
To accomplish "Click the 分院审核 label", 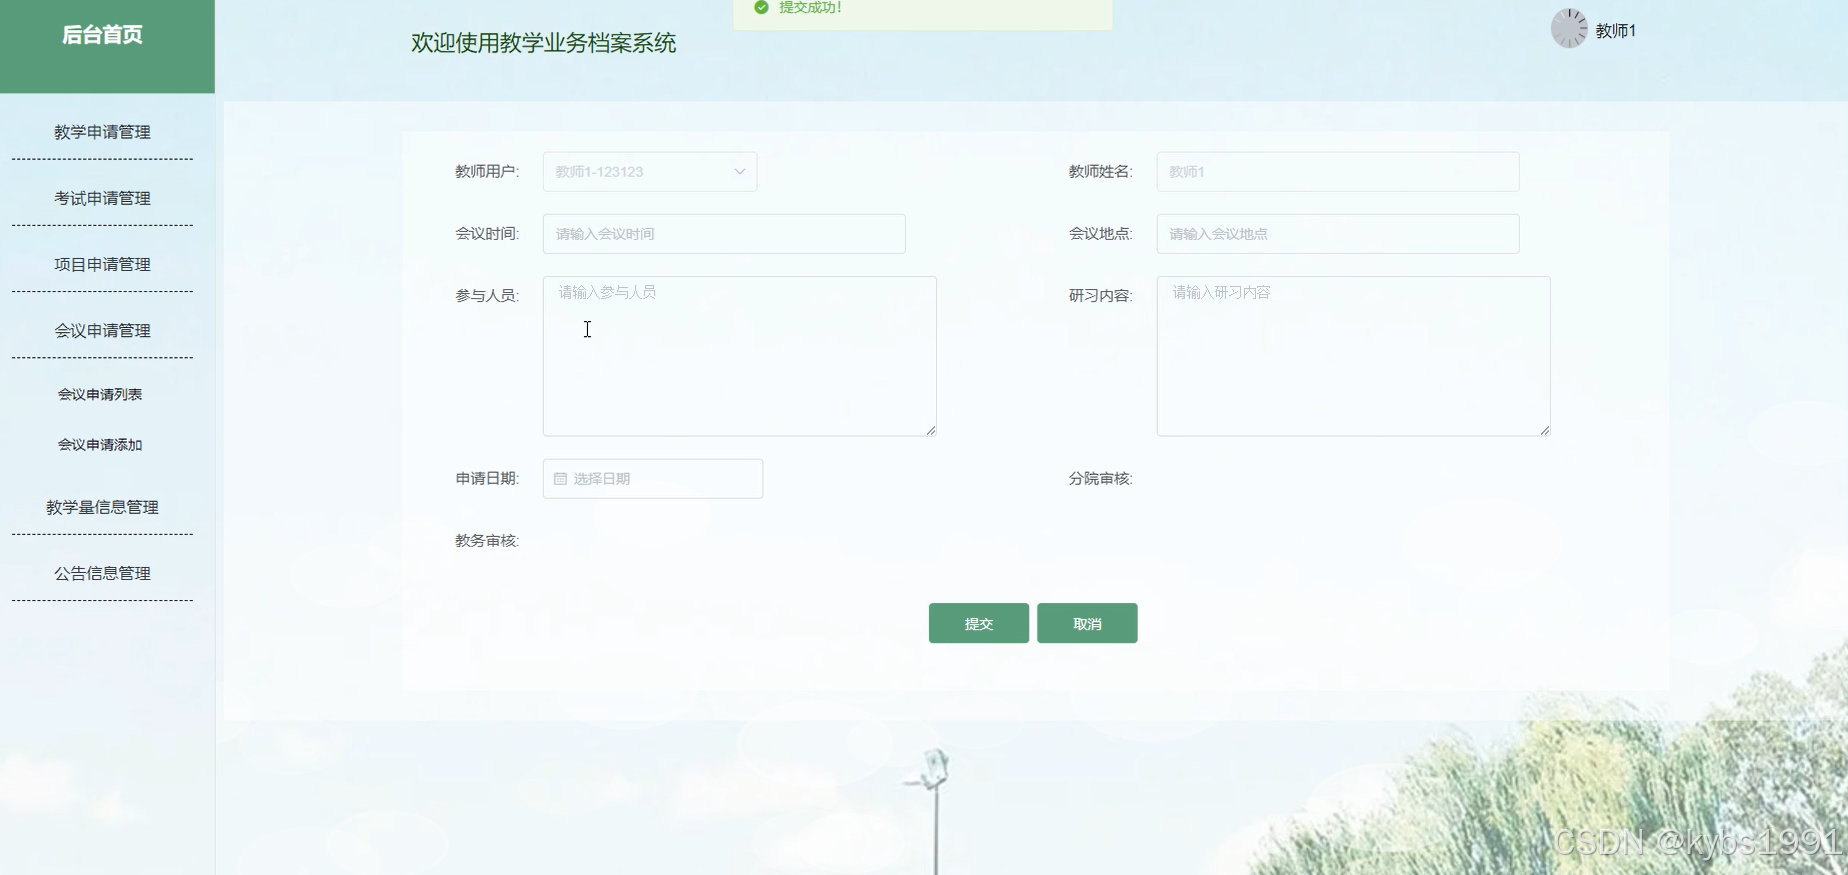I will [1100, 479].
